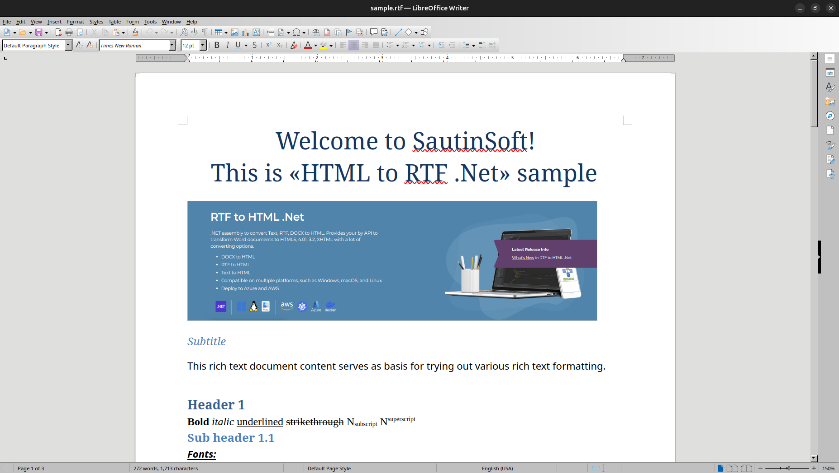Expand the Paragraph Style dropdown
This screenshot has width=839, height=473.
point(68,45)
